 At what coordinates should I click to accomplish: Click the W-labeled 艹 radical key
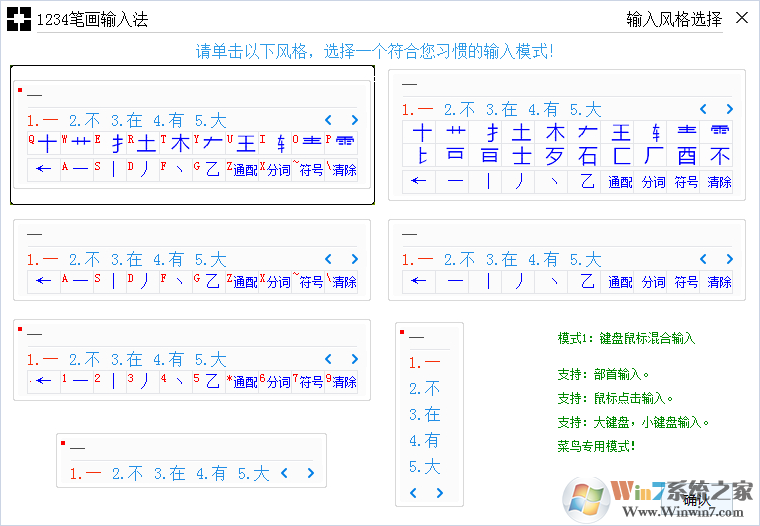tap(77, 143)
